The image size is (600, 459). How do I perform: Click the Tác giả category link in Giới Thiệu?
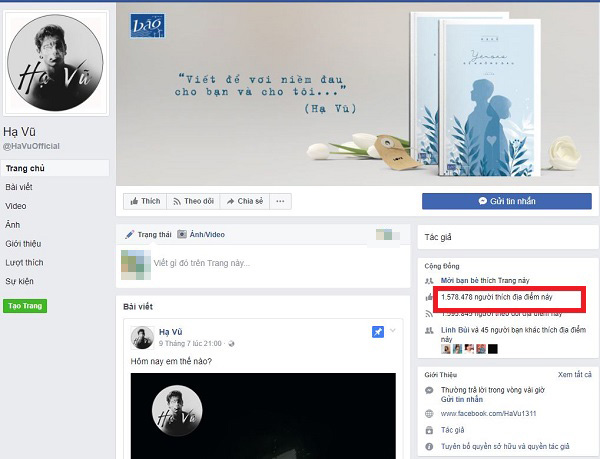pyautogui.click(x=452, y=430)
